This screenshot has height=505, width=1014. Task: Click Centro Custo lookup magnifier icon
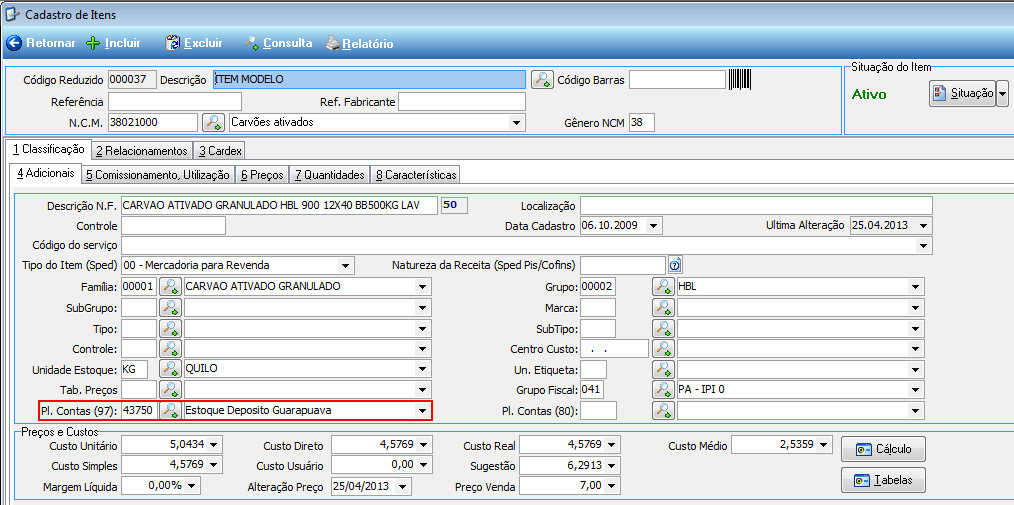point(663,349)
